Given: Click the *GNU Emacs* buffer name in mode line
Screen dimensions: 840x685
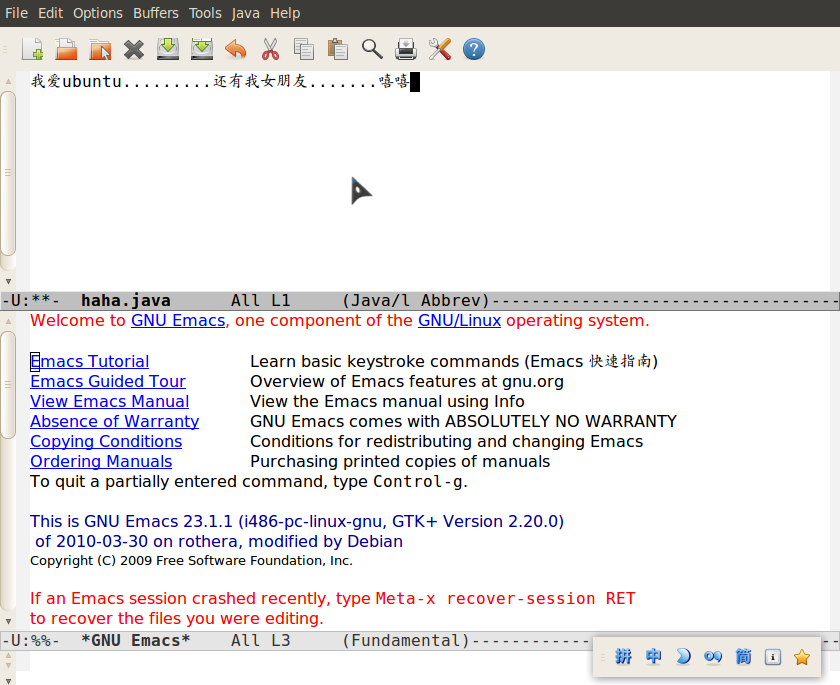Looking at the screenshot, I should click(x=136, y=641).
